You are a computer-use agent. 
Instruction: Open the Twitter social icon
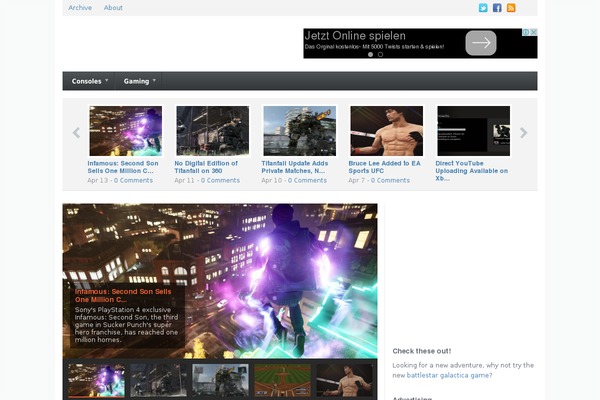tap(483, 8)
